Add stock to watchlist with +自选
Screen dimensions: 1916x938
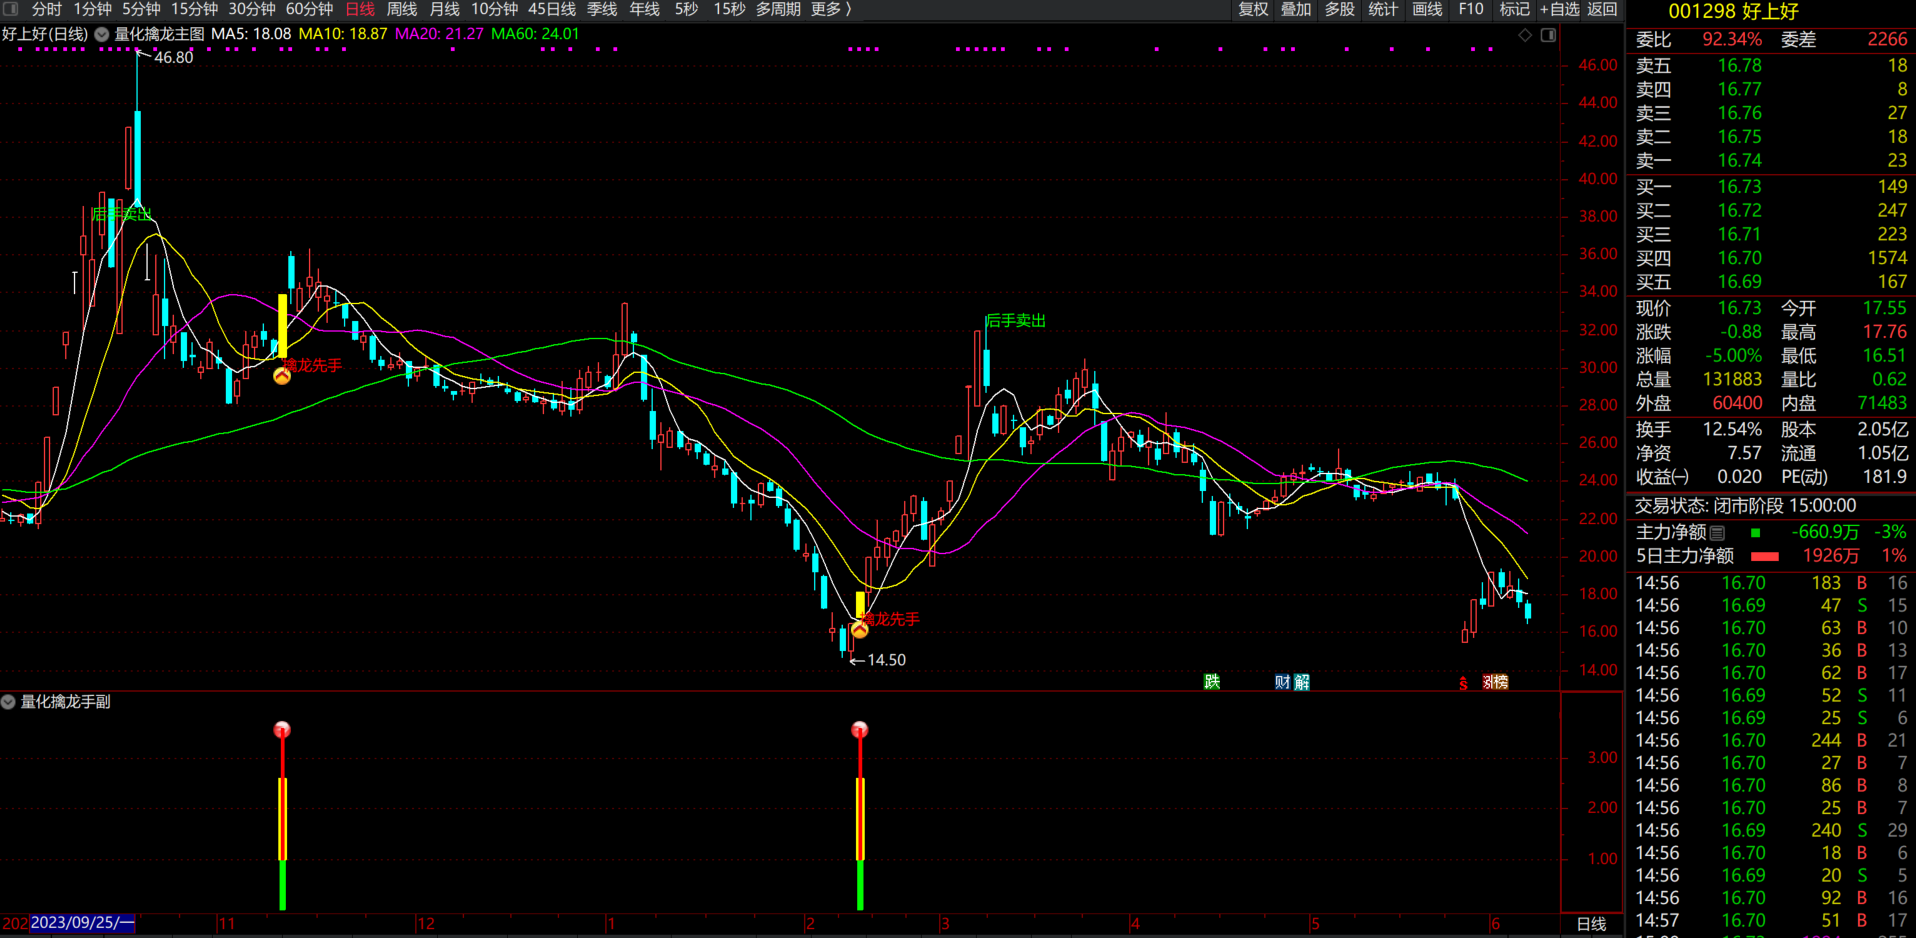tap(1559, 9)
